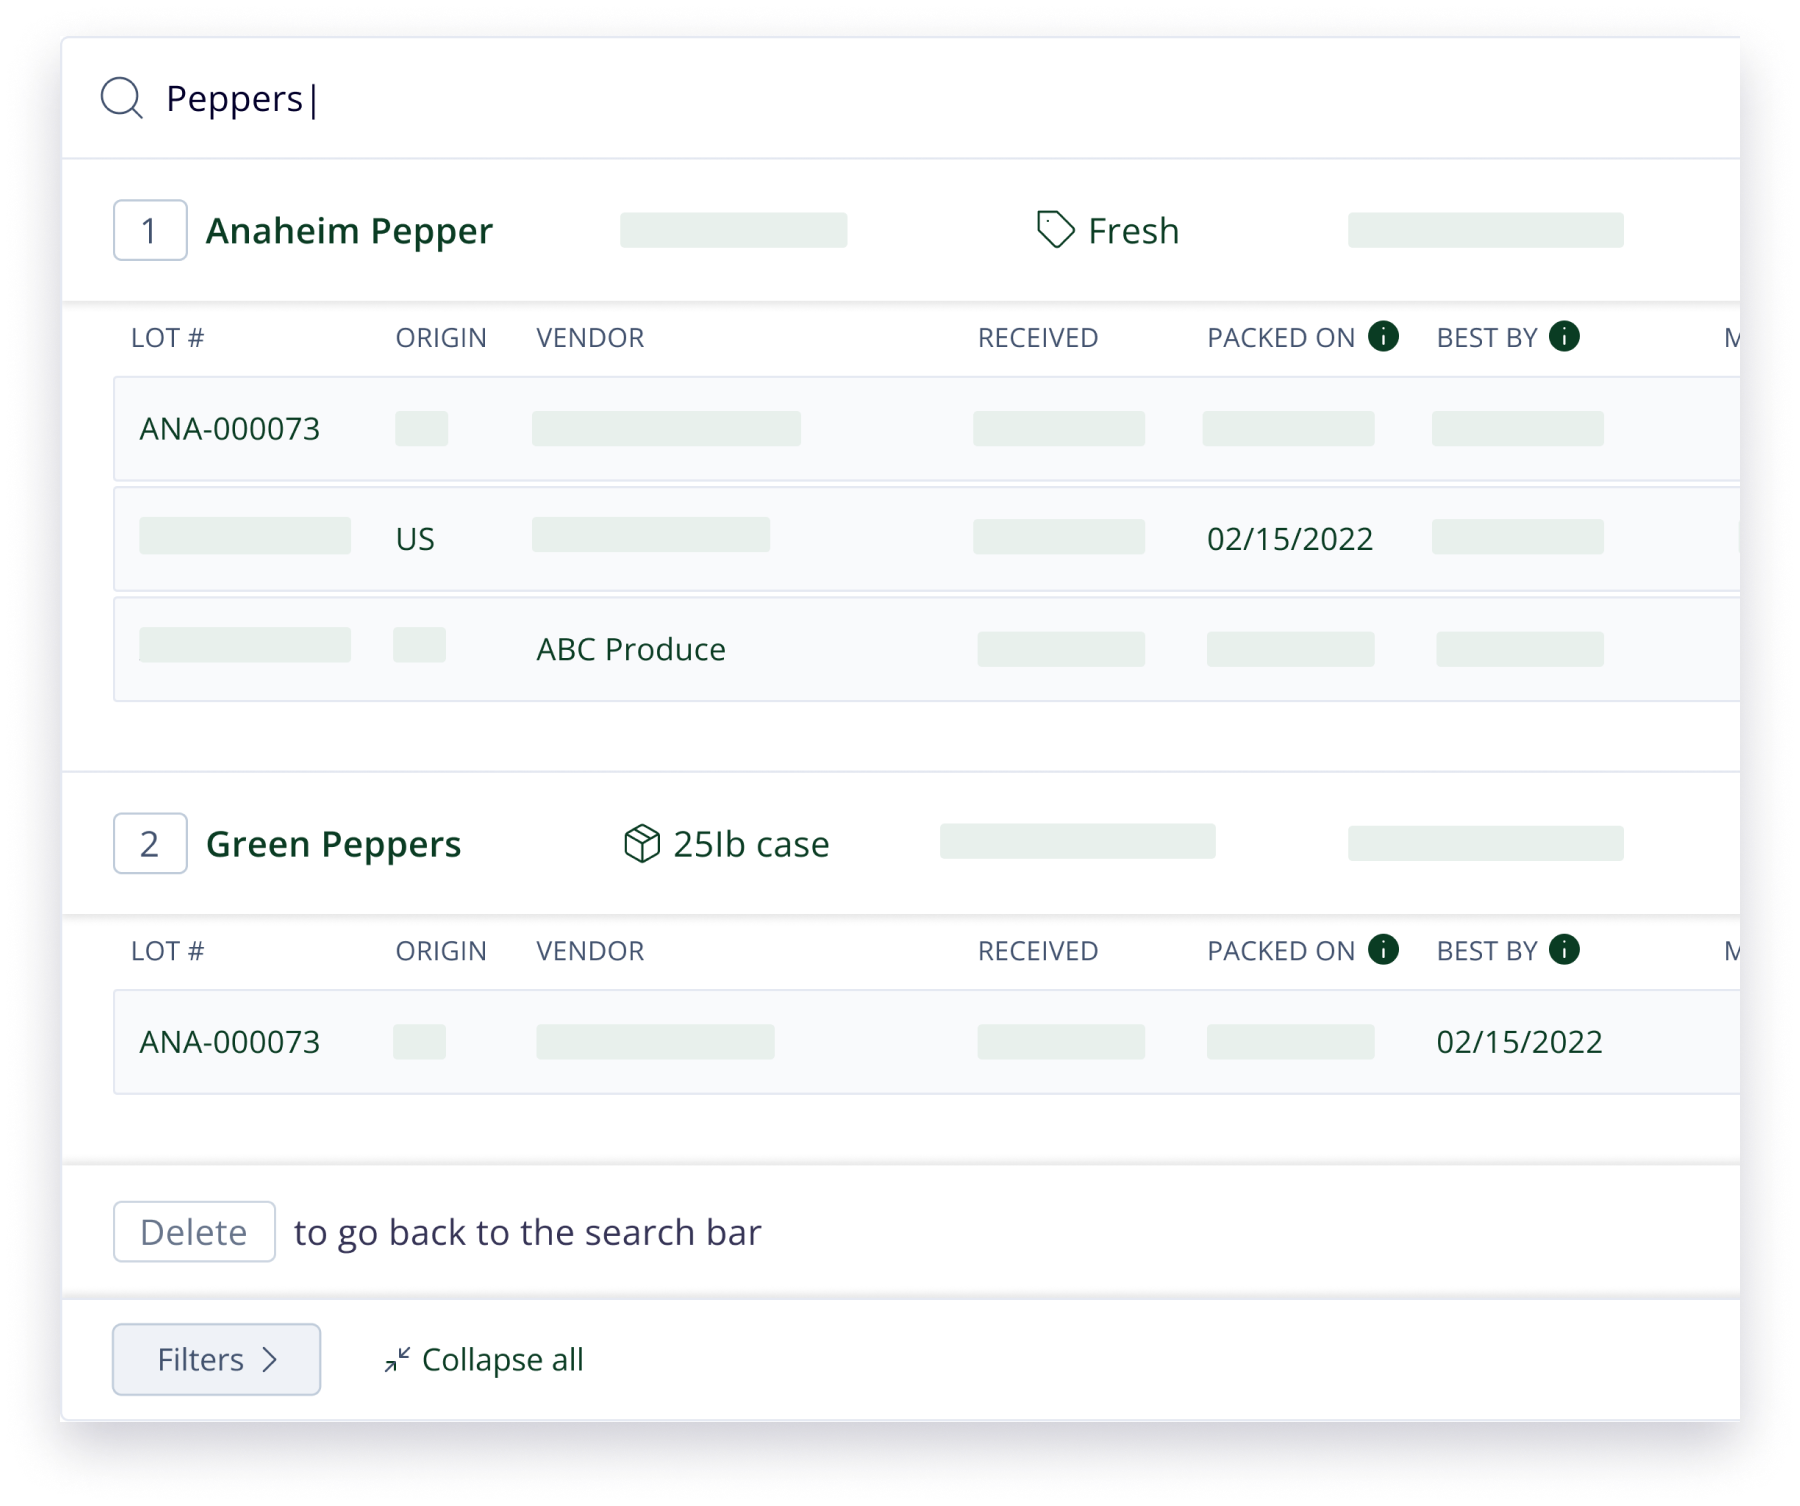Click the Delete key button
The height and width of the screenshot is (1506, 1800).
pos(194,1231)
